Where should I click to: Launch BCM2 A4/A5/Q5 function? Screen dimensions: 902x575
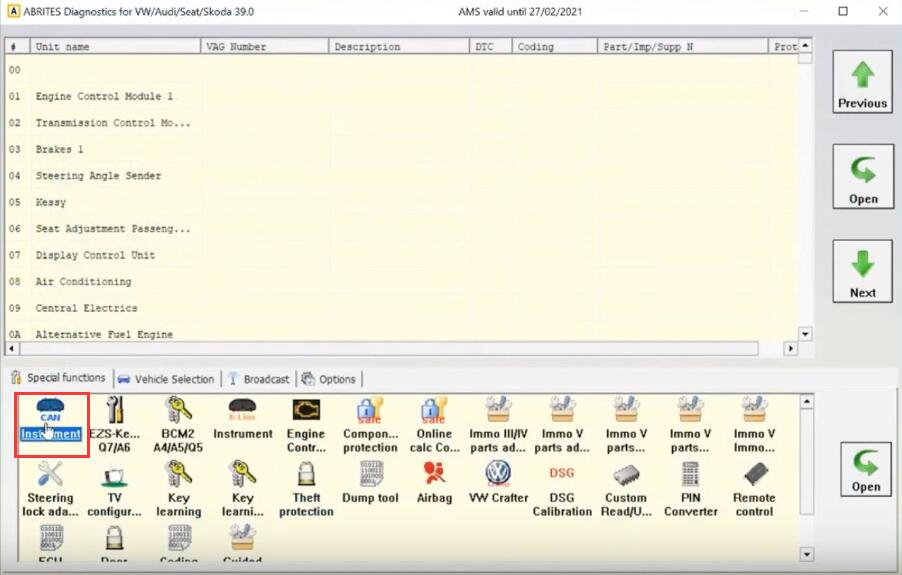[178, 425]
